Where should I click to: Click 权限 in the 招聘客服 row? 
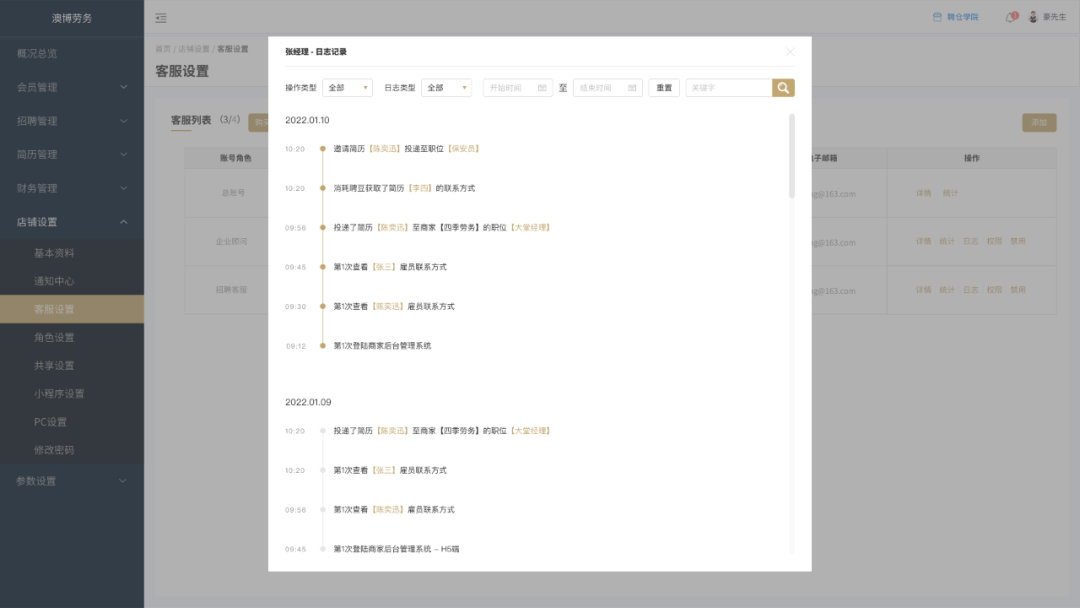pyautogui.click(x=994, y=290)
